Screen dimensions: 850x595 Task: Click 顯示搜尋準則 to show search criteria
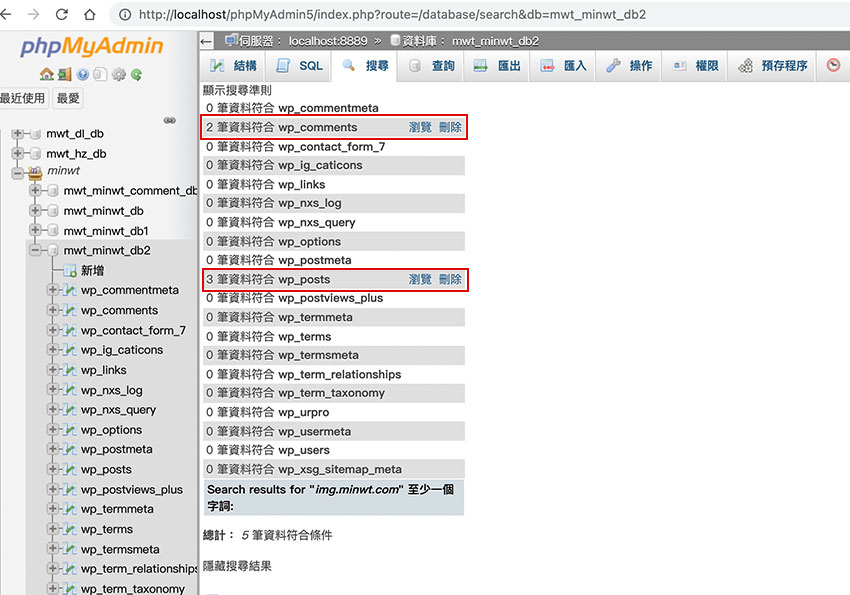[237, 90]
